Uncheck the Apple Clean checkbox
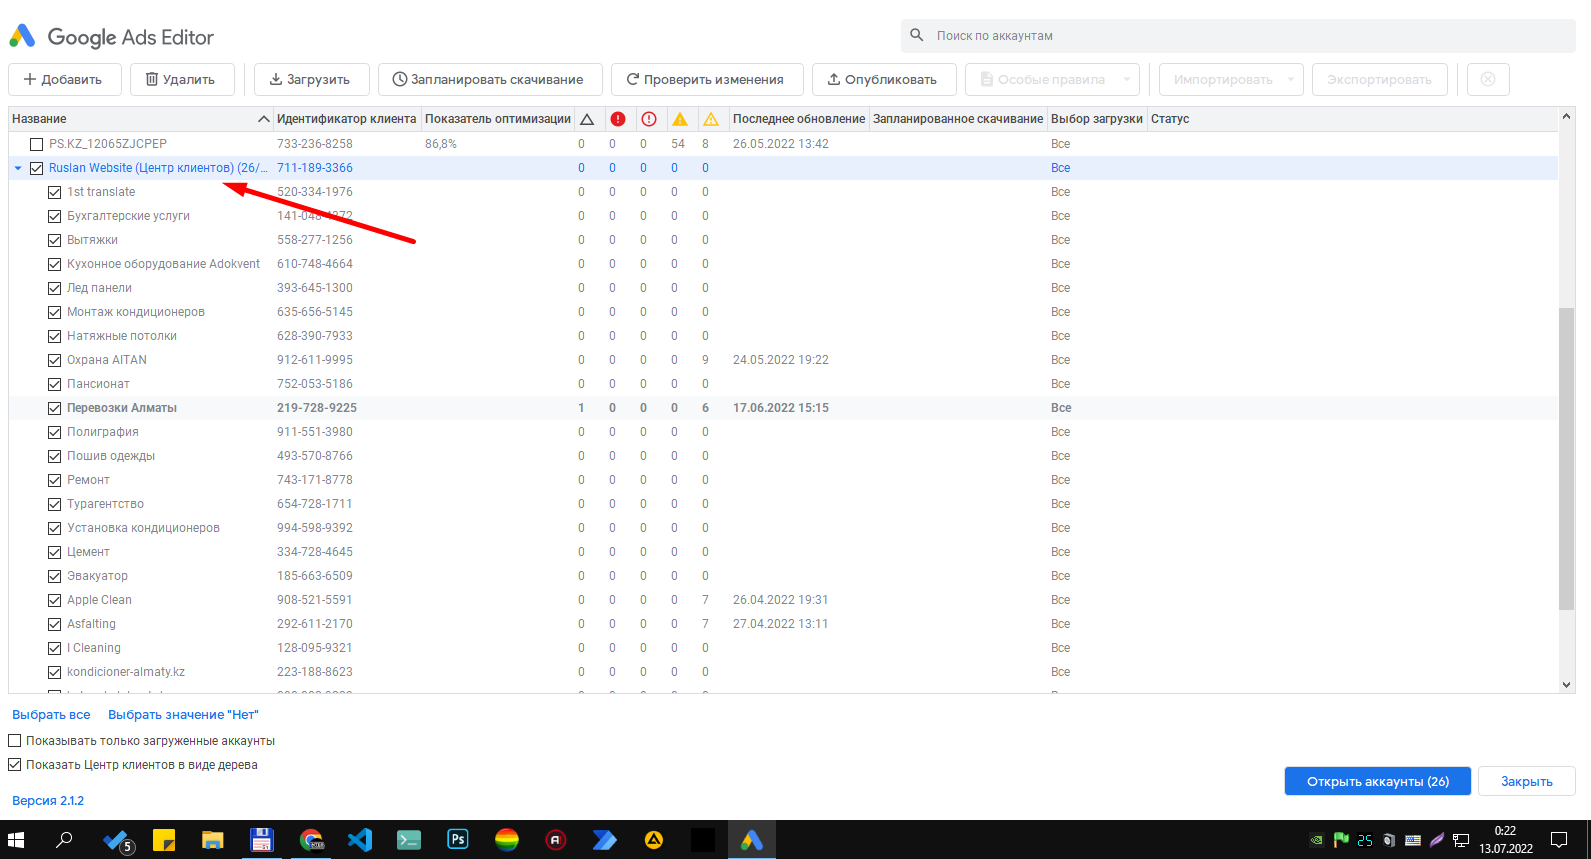The image size is (1591, 859). [x=55, y=600]
